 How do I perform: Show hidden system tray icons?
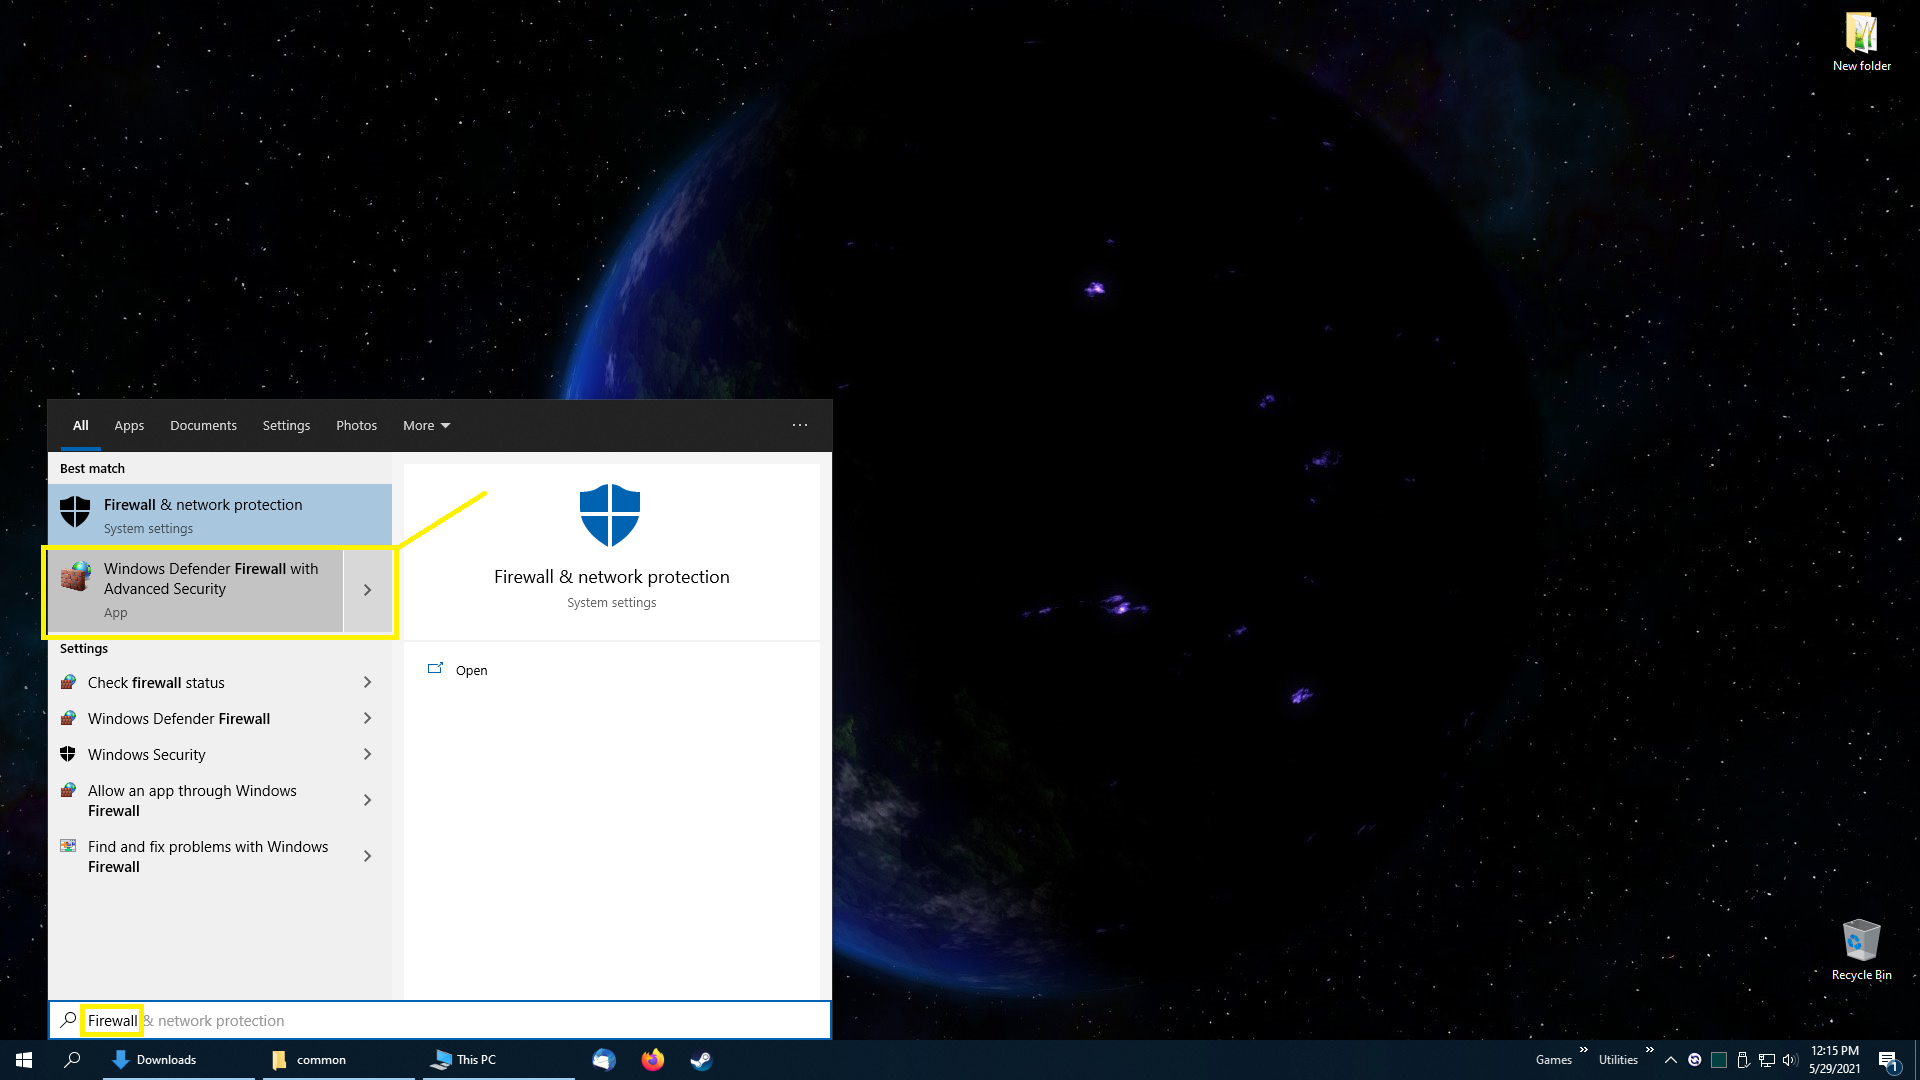[1670, 1060]
